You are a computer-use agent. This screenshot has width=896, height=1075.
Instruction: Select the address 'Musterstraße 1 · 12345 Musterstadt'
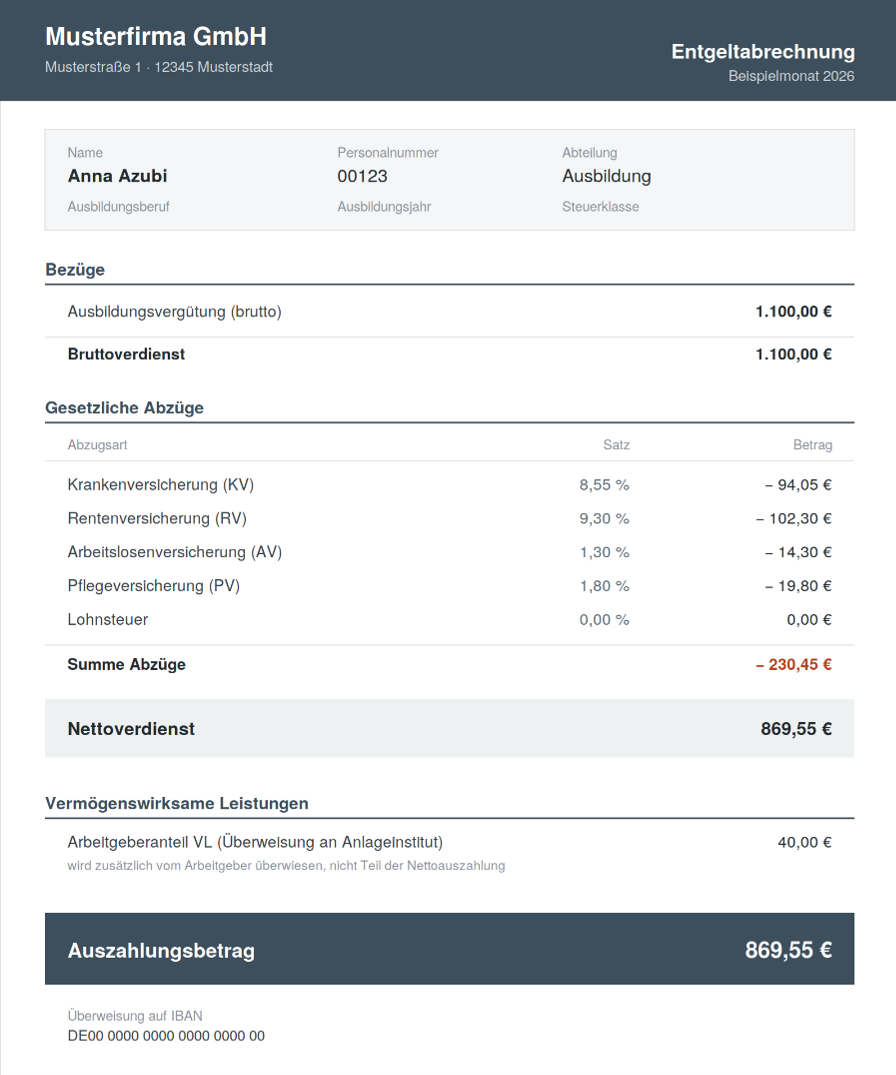pos(159,67)
